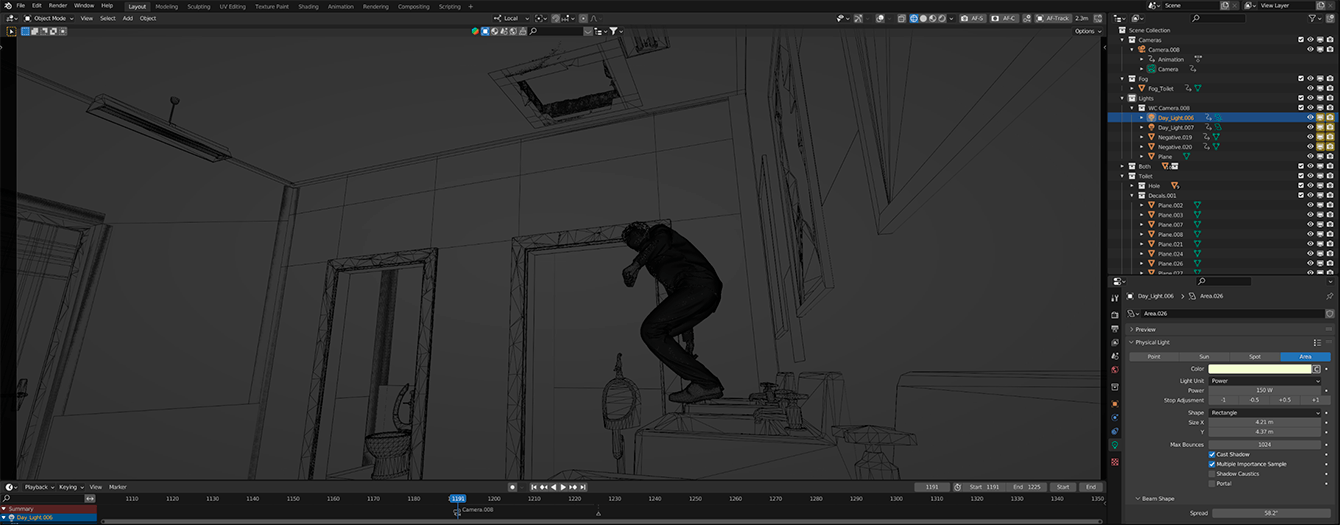Screen dimensions: 1340x525
Task: Select the Spot light type button
Action: [1255, 356]
